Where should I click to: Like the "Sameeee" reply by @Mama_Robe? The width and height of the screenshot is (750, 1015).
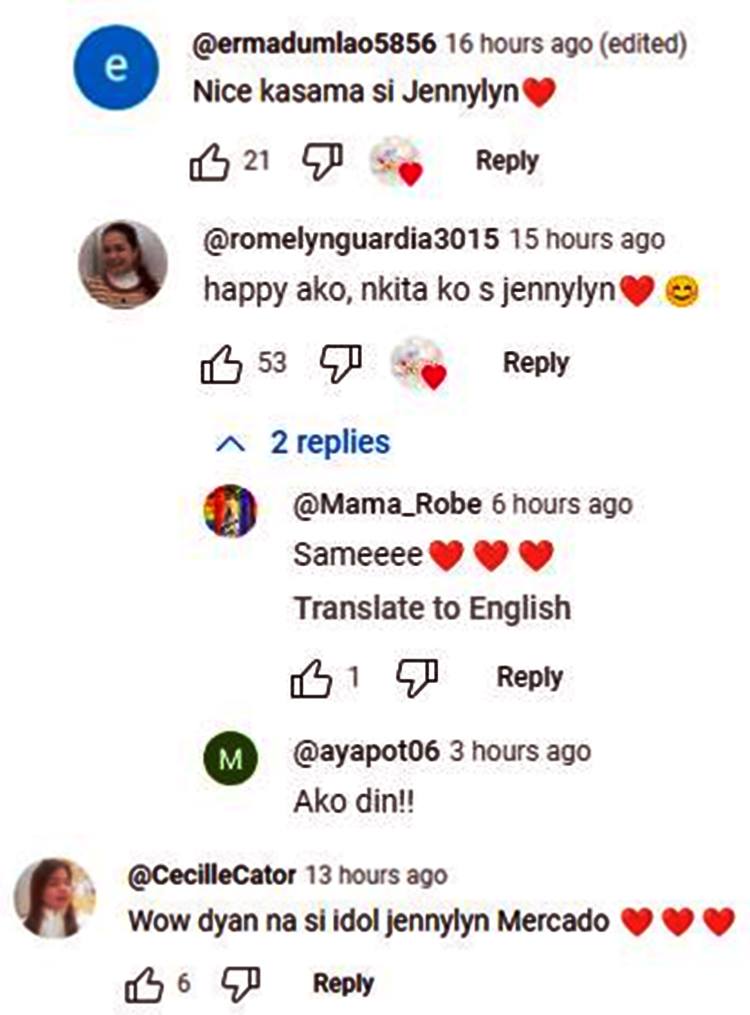[x=311, y=679]
